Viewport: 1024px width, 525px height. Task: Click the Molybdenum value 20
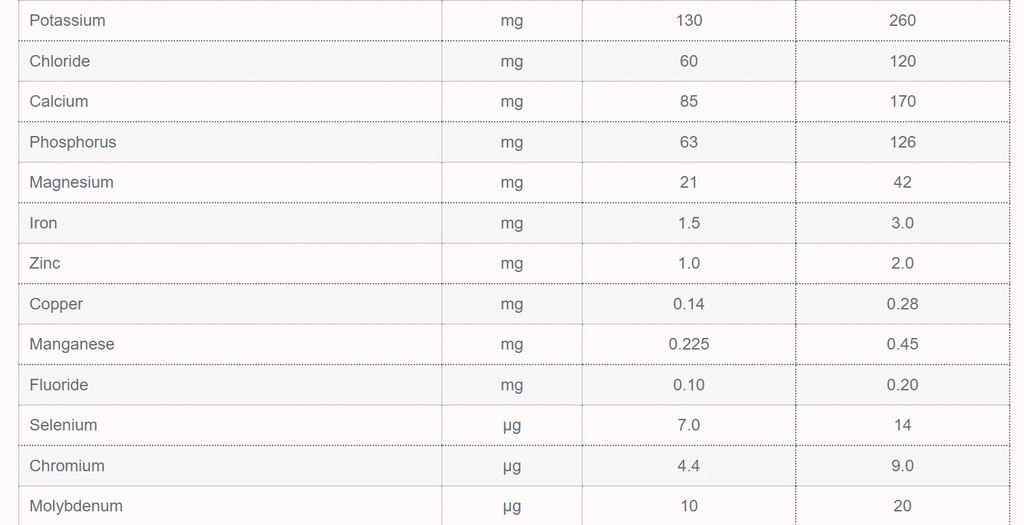pos(902,506)
